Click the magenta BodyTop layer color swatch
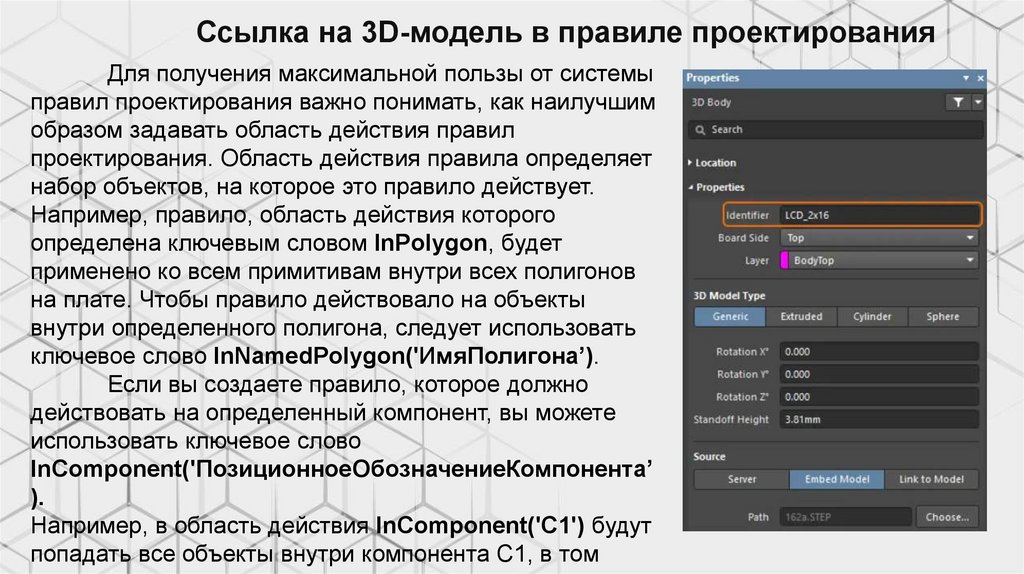 click(784, 261)
